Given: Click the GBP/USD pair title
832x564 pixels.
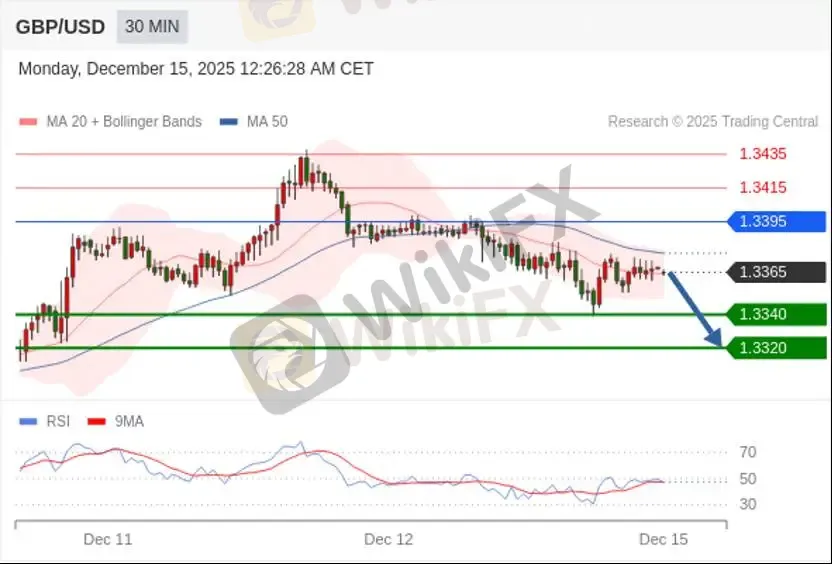Looking at the screenshot, I should pos(60,27).
